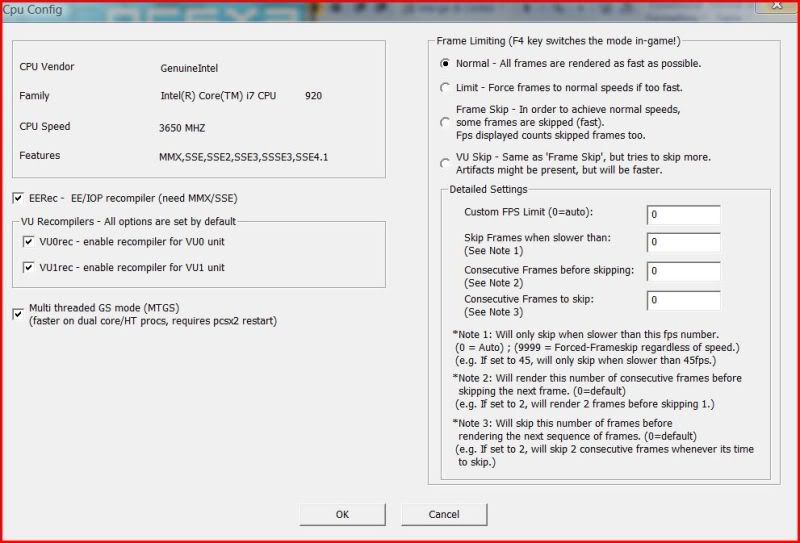This screenshot has height=543, width=800.
Task: Choose the Frame Skip option
Action: [445, 122]
